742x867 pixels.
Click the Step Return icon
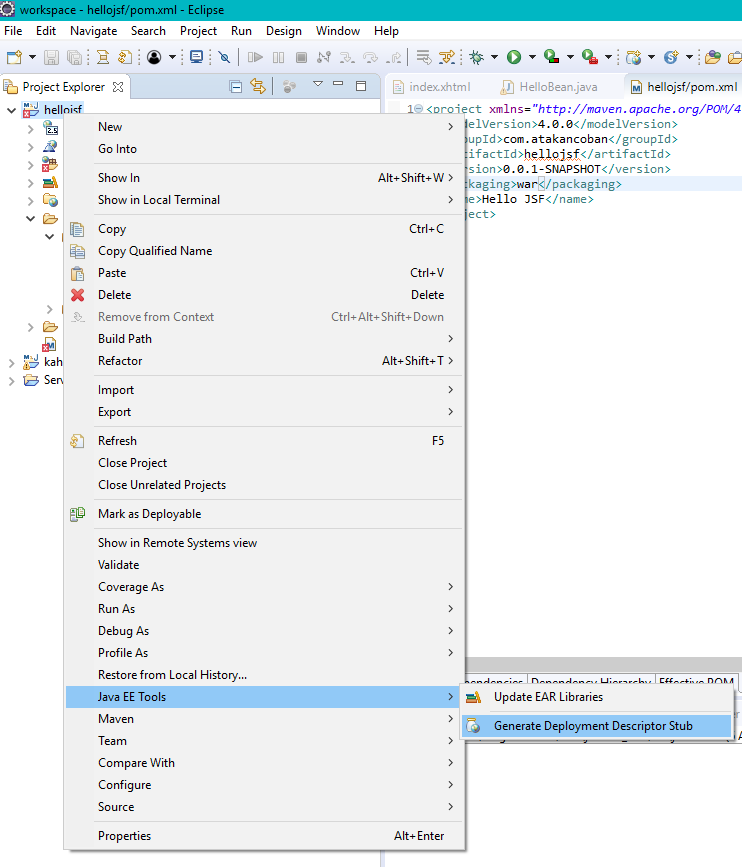point(394,57)
